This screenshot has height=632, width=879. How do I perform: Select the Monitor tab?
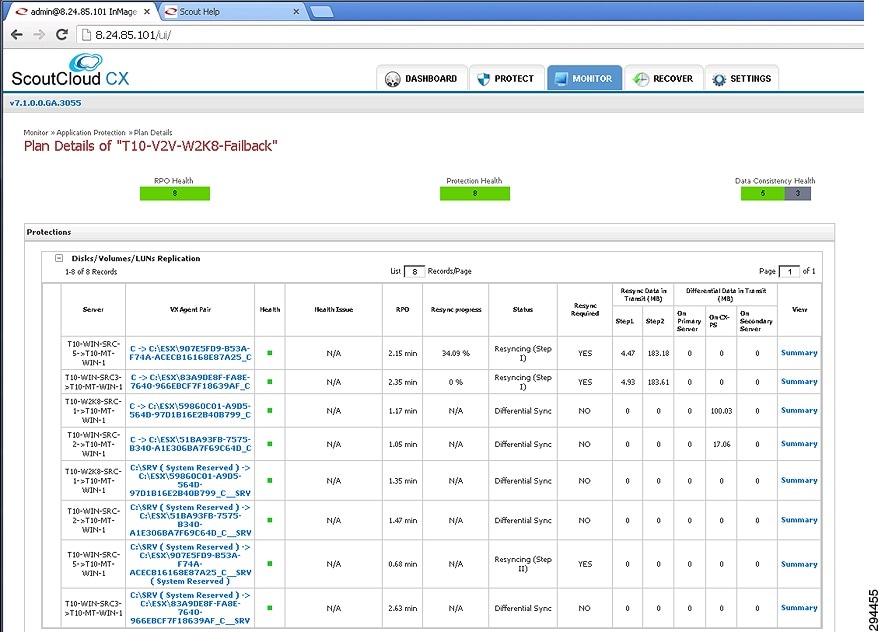pos(585,79)
